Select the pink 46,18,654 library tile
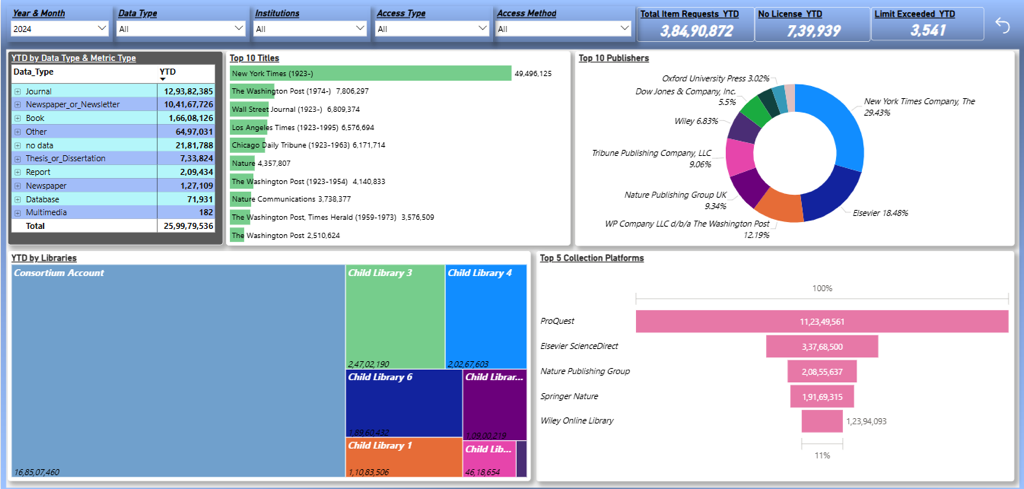 tap(488, 460)
